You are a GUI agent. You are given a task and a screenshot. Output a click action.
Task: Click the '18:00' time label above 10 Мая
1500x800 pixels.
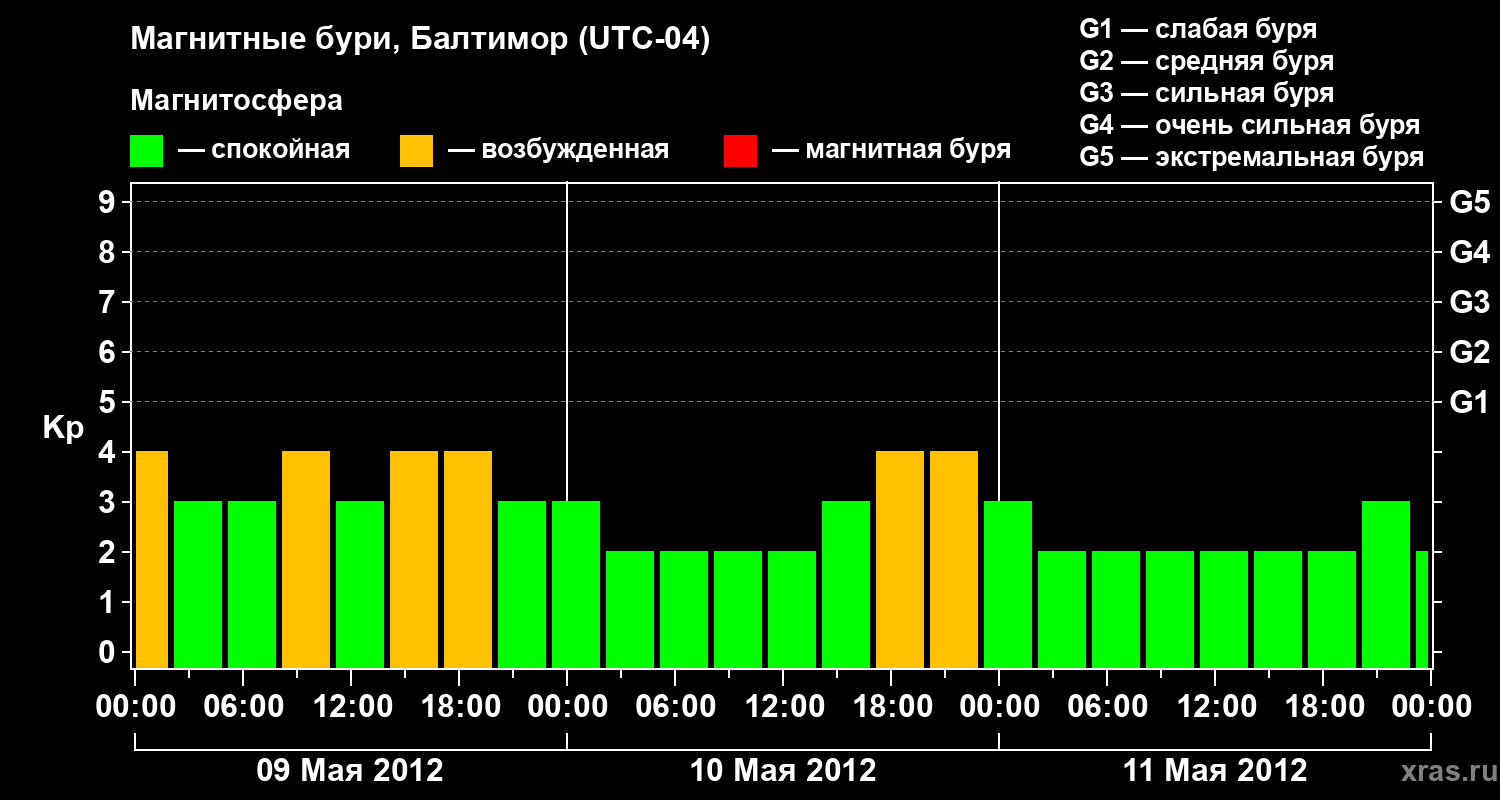coord(891,707)
